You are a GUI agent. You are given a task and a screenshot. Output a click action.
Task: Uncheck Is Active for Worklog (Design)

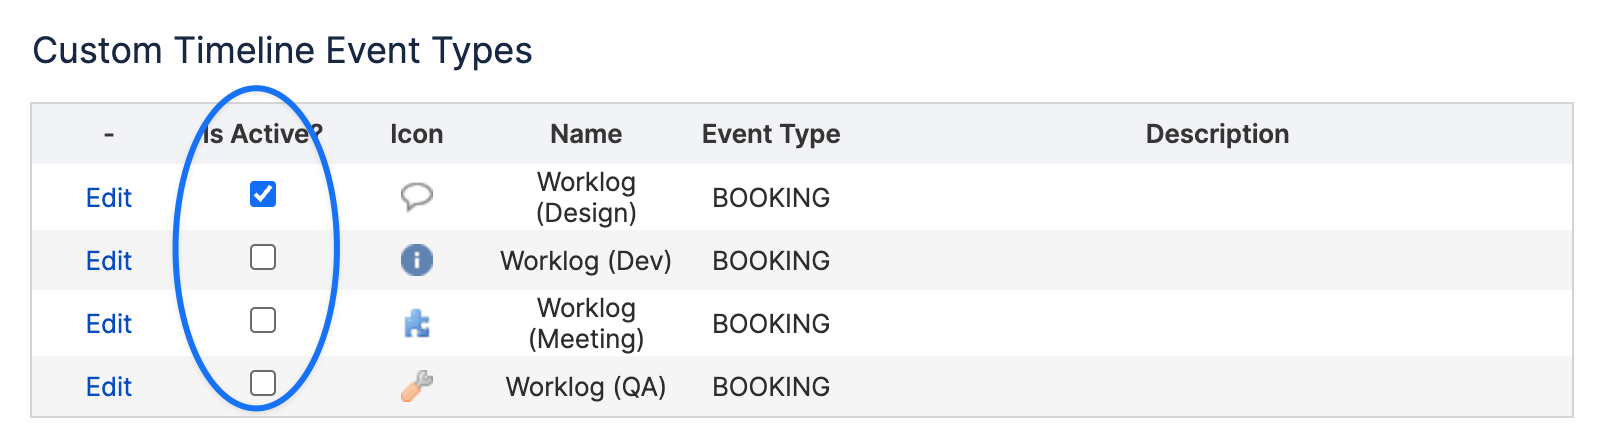tap(263, 194)
